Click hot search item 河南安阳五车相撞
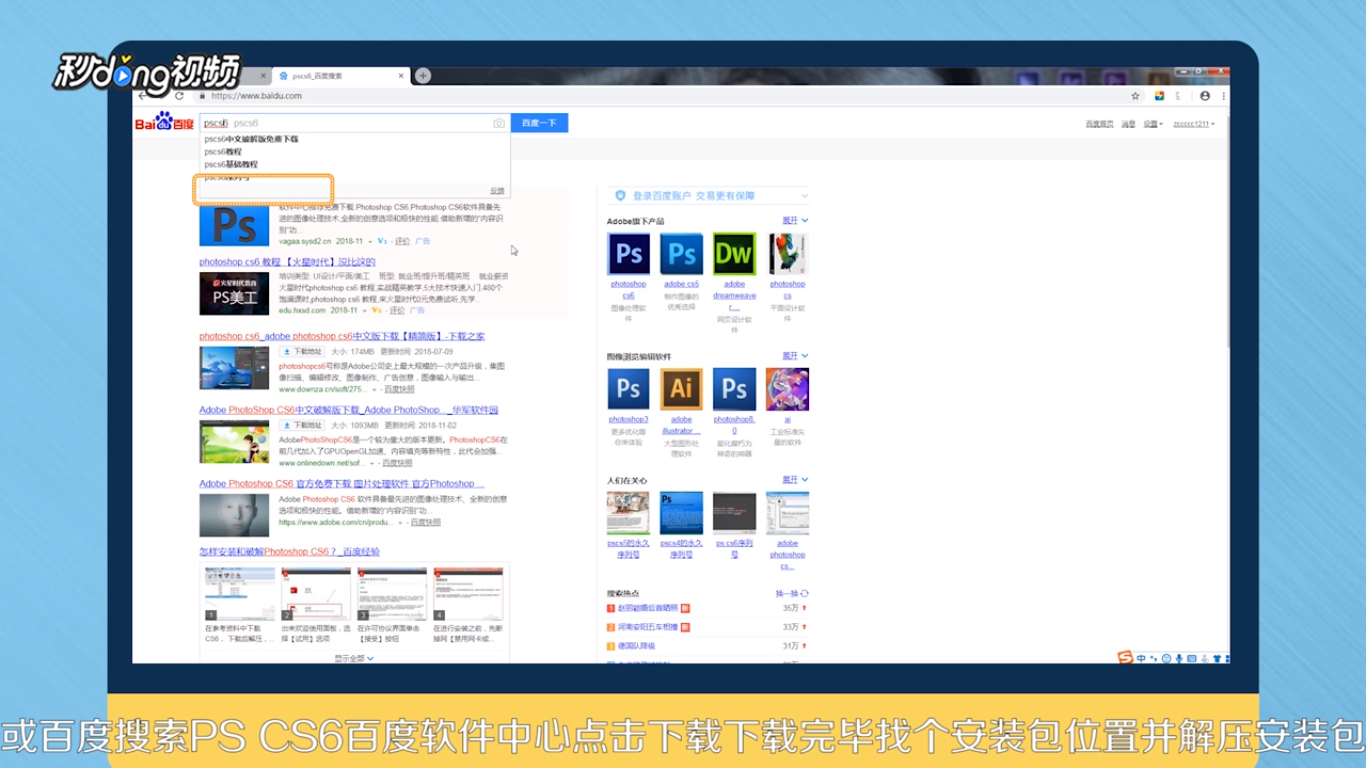Viewport: 1366px width, 768px height. (647, 627)
